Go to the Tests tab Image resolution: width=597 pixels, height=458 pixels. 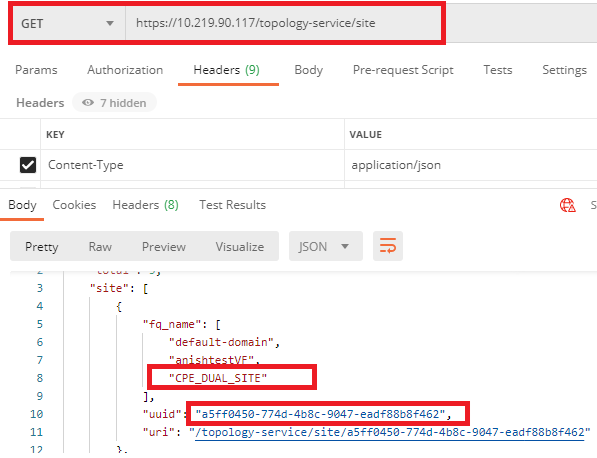coord(498,70)
